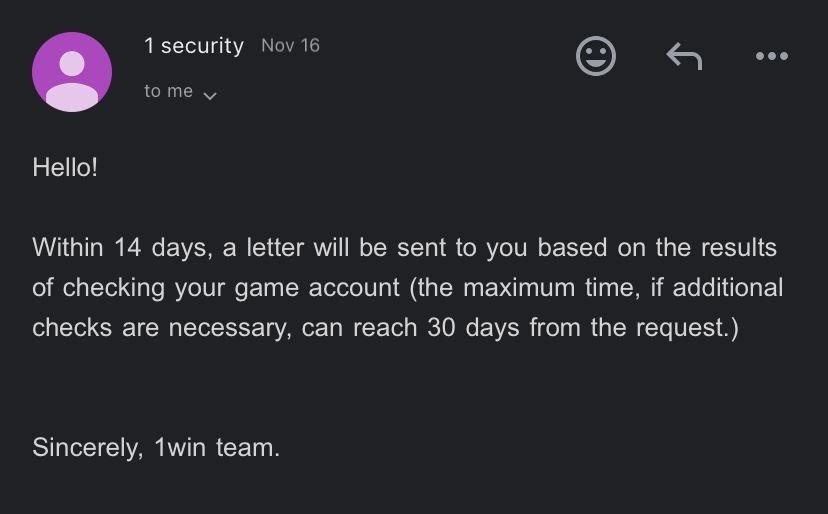Reply using the curved arrow icon
Image resolution: width=828 pixels, height=514 pixels.
click(x=684, y=57)
